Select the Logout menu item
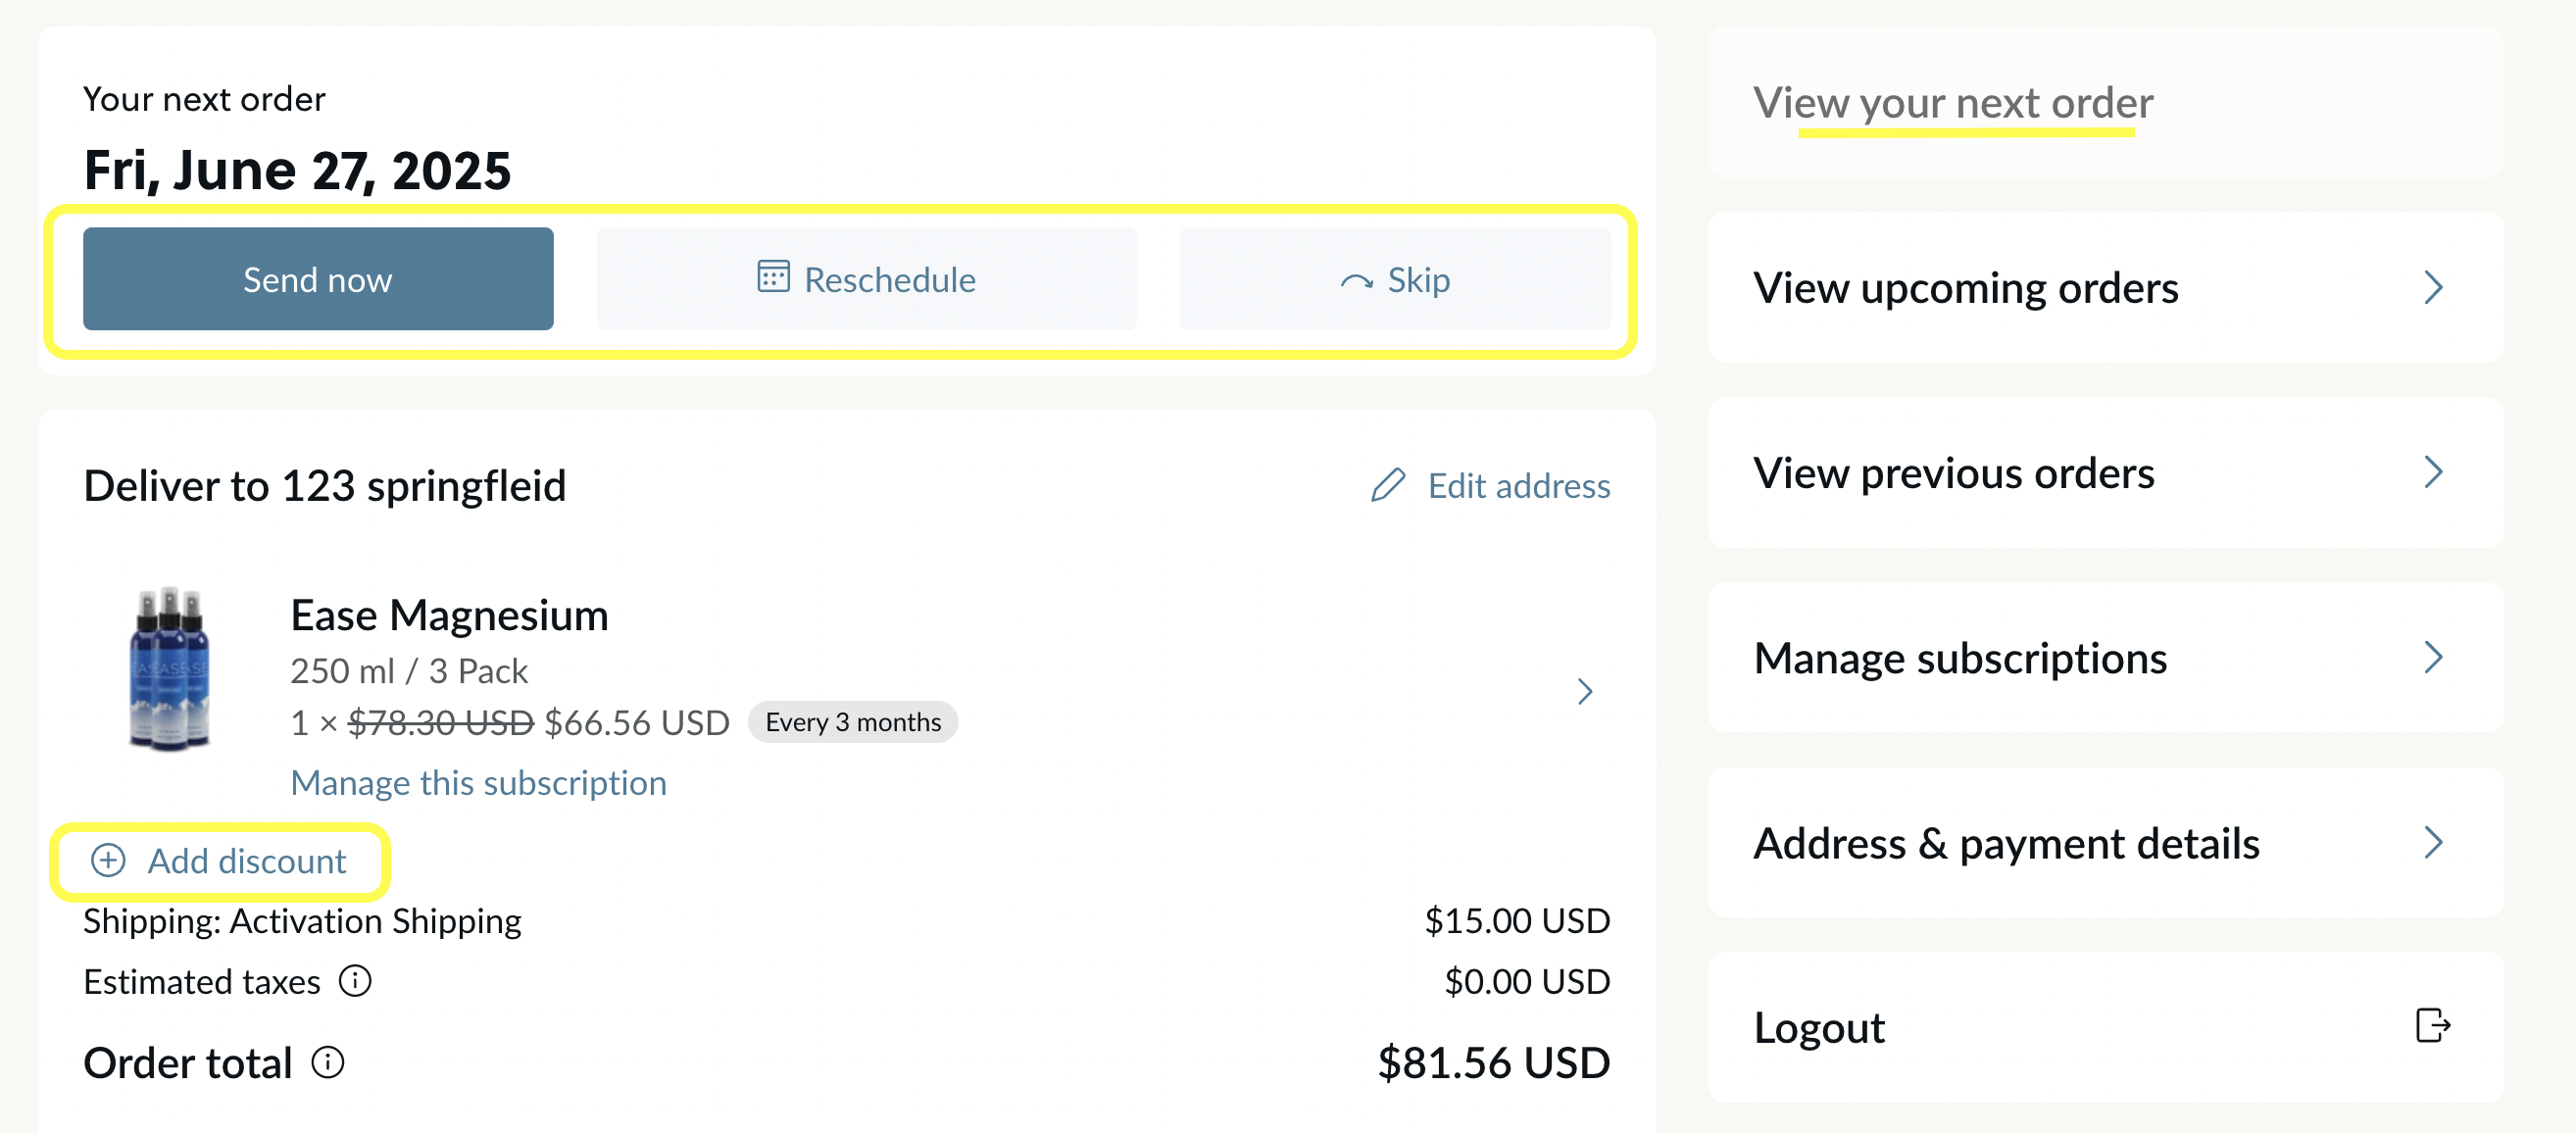2576x1133 pixels. coord(2105,1027)
